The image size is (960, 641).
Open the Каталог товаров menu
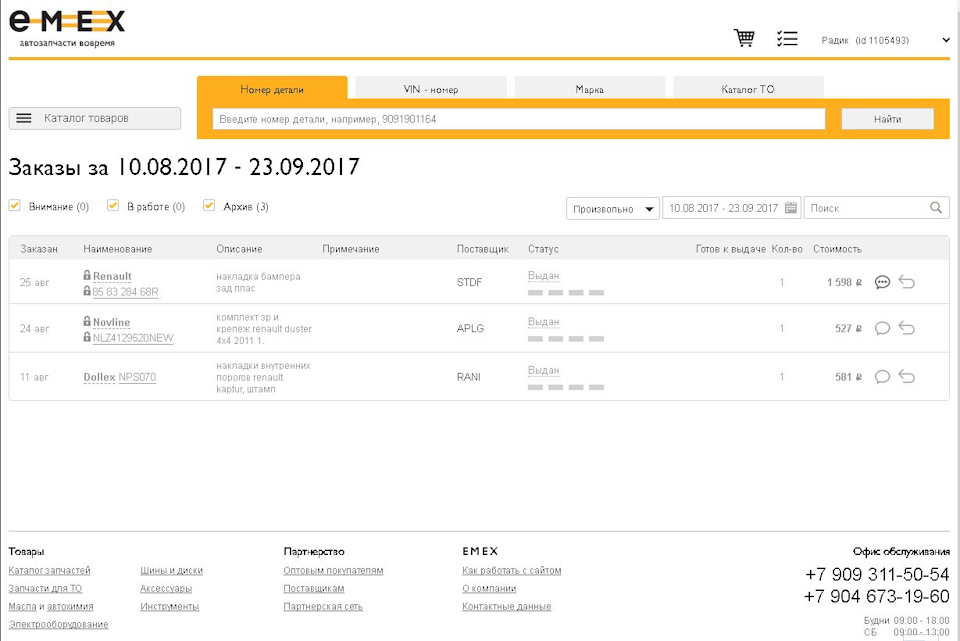pos(94,117)
